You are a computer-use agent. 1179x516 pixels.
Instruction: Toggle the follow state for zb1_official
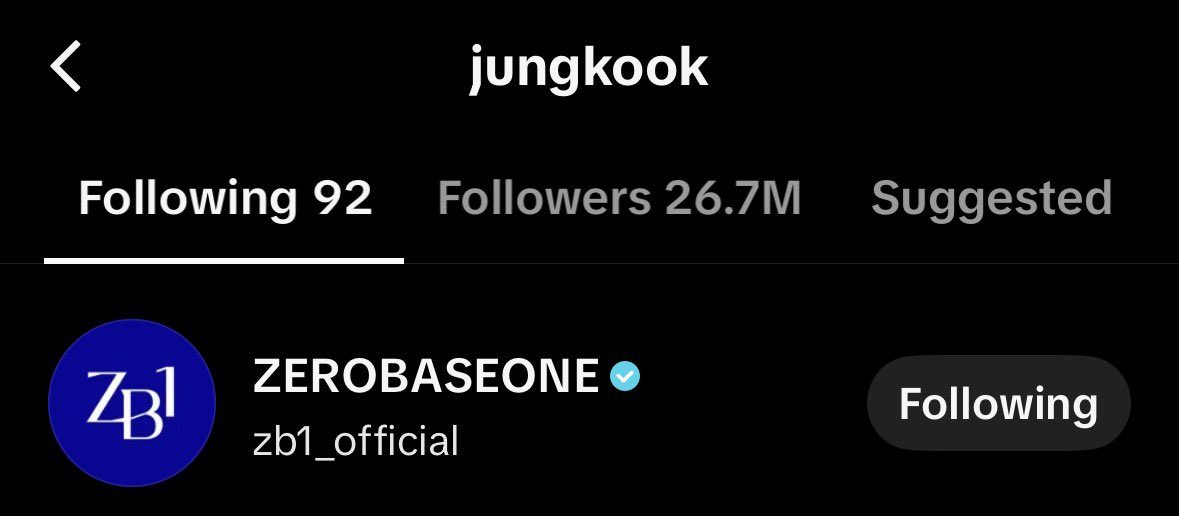(x=999, y=403)
